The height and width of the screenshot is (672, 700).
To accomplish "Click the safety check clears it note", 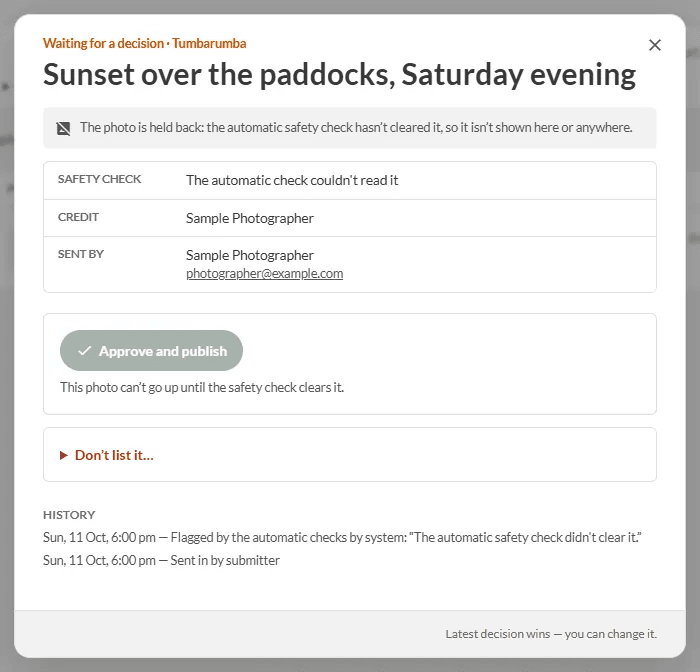I will 202,387.
